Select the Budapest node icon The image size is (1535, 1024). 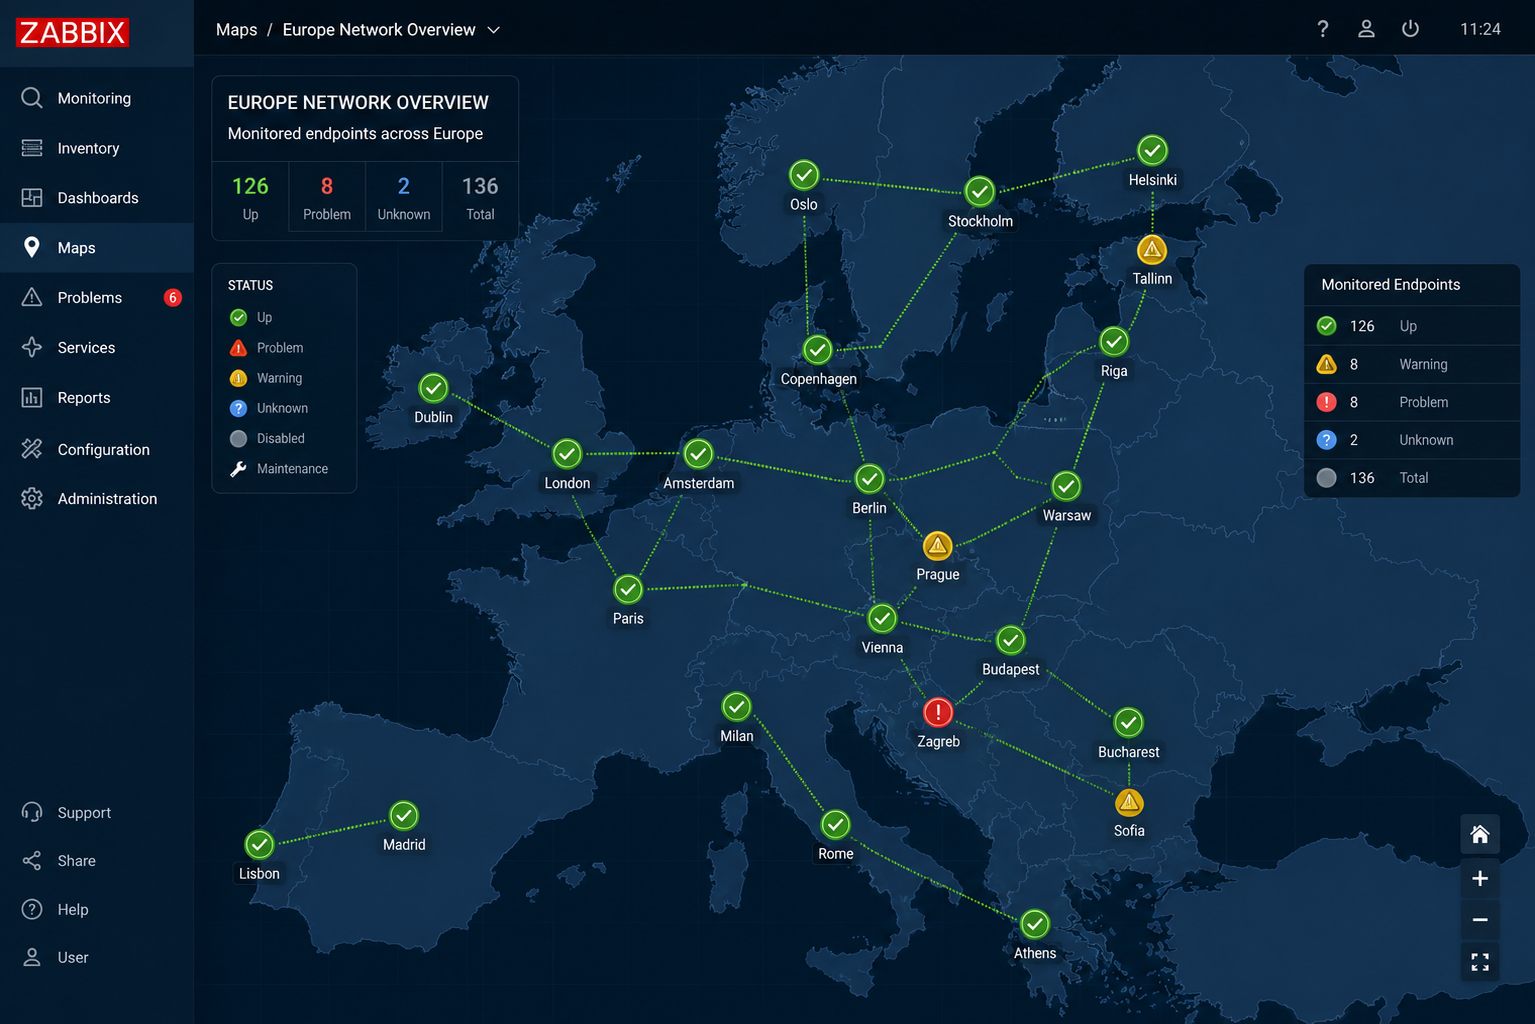1010,640
